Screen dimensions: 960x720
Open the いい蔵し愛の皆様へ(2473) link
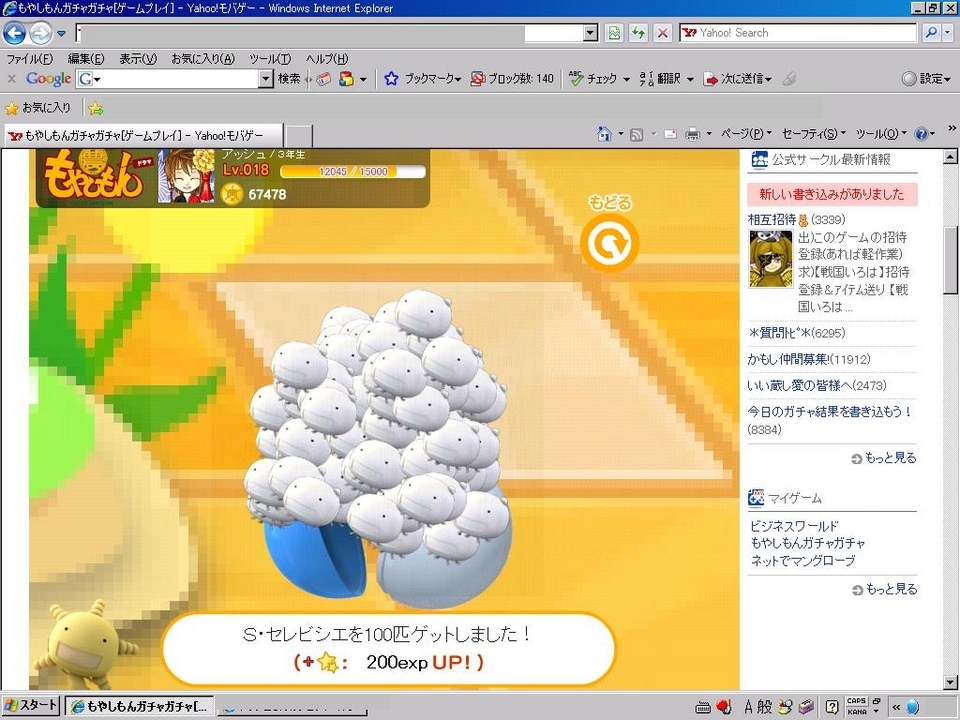point(817,386)
